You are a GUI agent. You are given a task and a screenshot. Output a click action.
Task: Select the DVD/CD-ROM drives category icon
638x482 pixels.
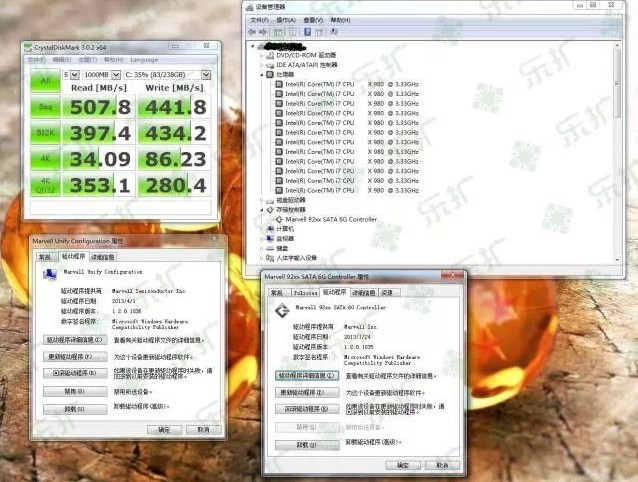pyautogui.click(x=270, y=55)
